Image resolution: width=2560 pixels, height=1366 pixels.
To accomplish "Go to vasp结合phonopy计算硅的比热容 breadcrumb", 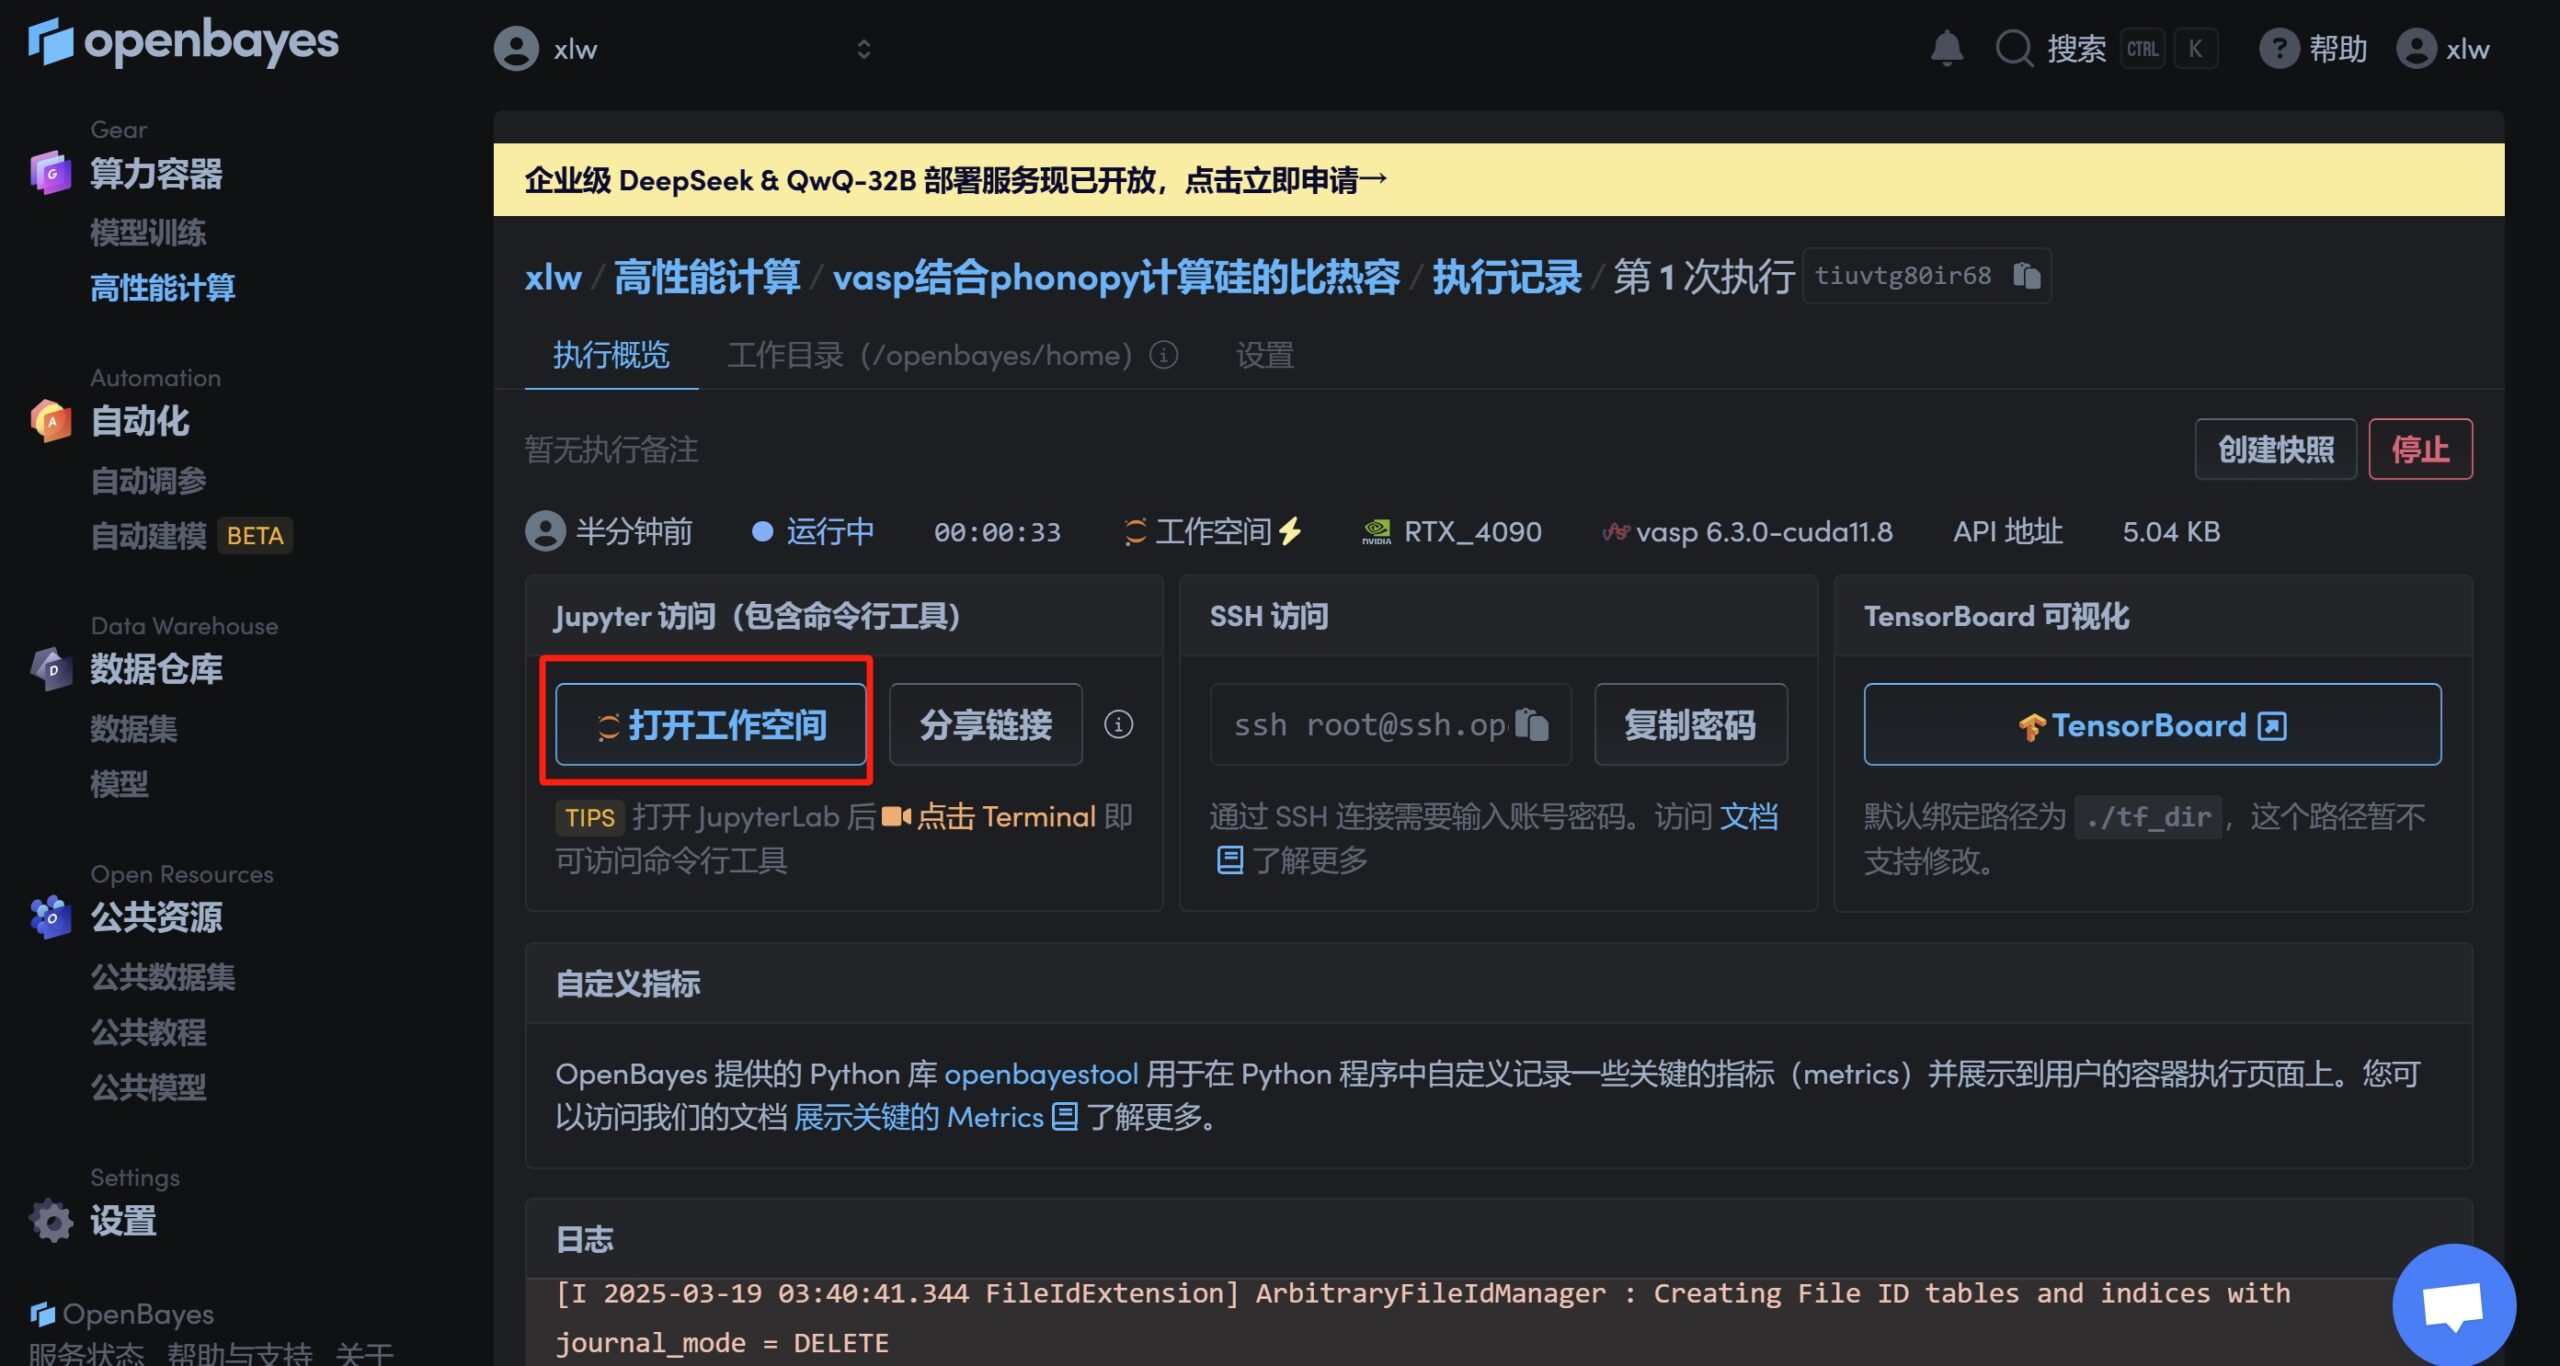I will 1116,277.
